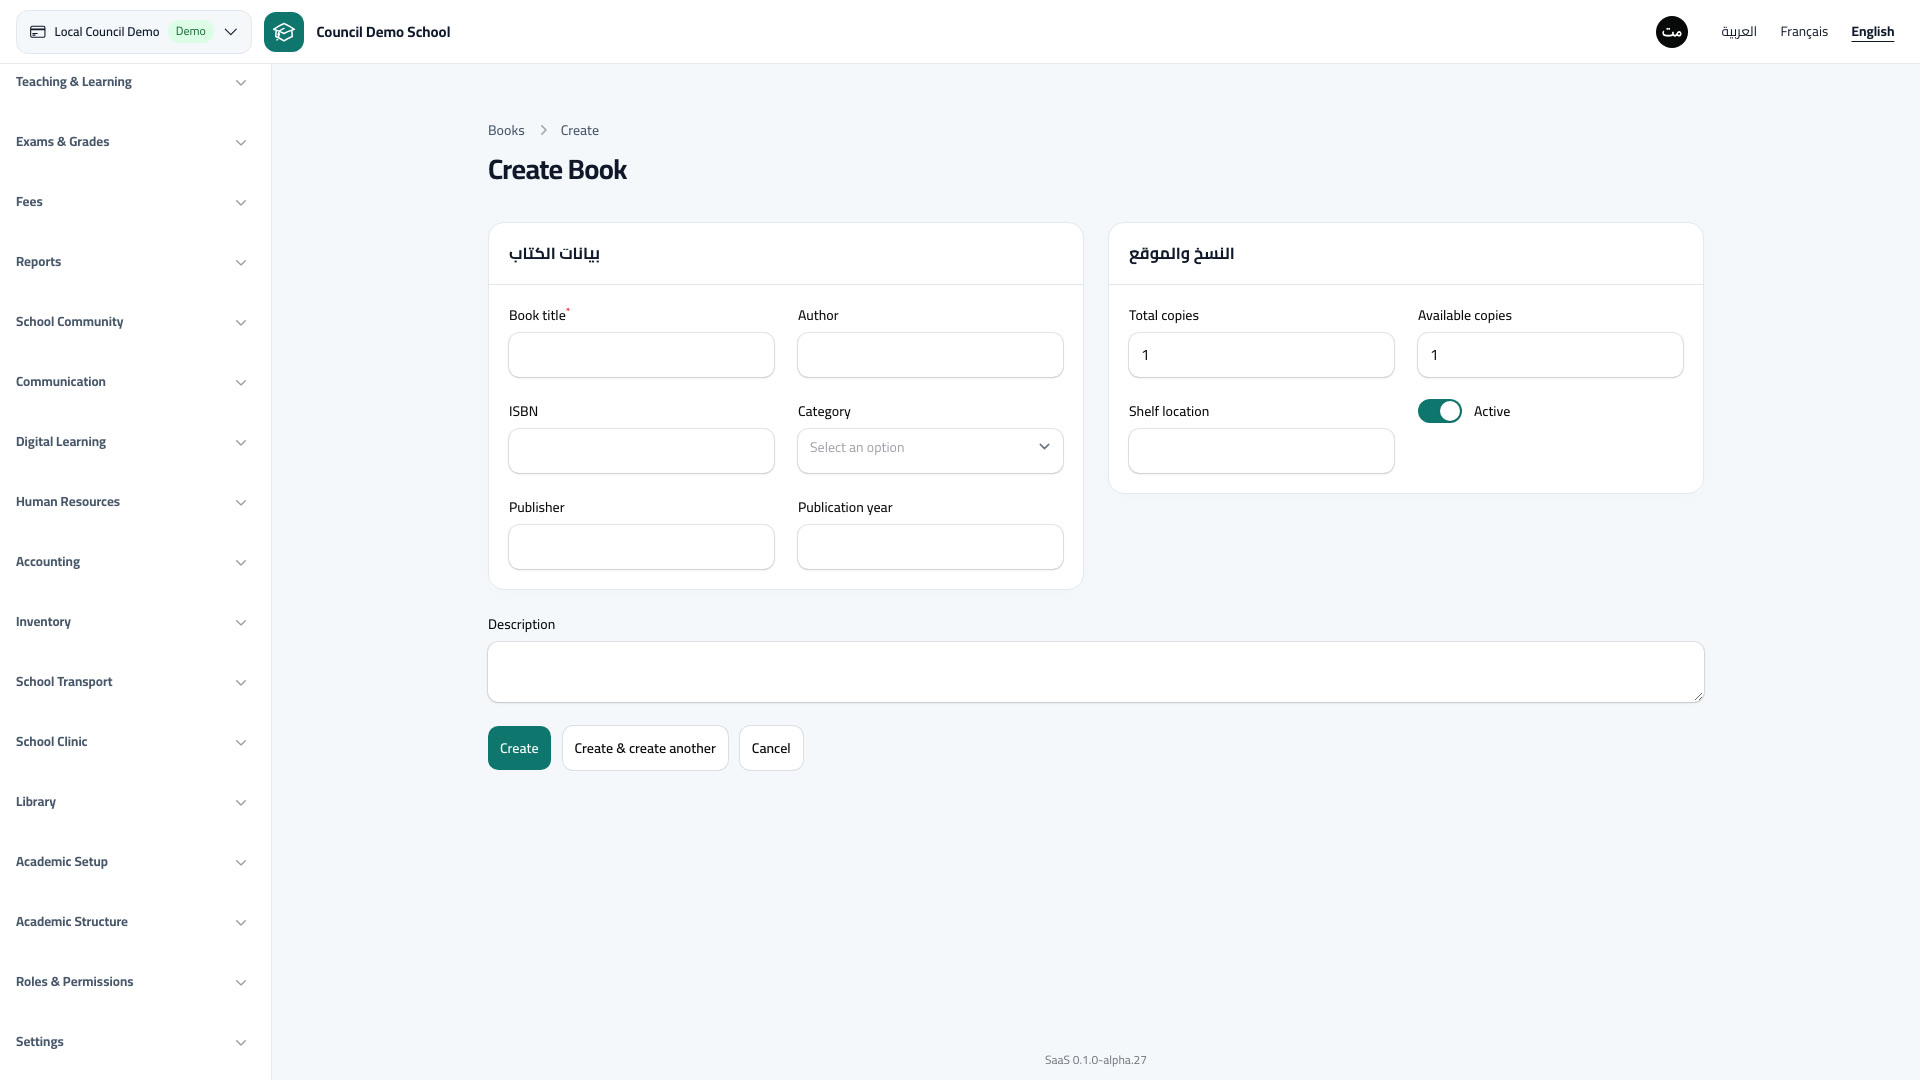Expand the Library chevron in sidebar
Screen dimensions: 1920x1080
pos(241,802)
